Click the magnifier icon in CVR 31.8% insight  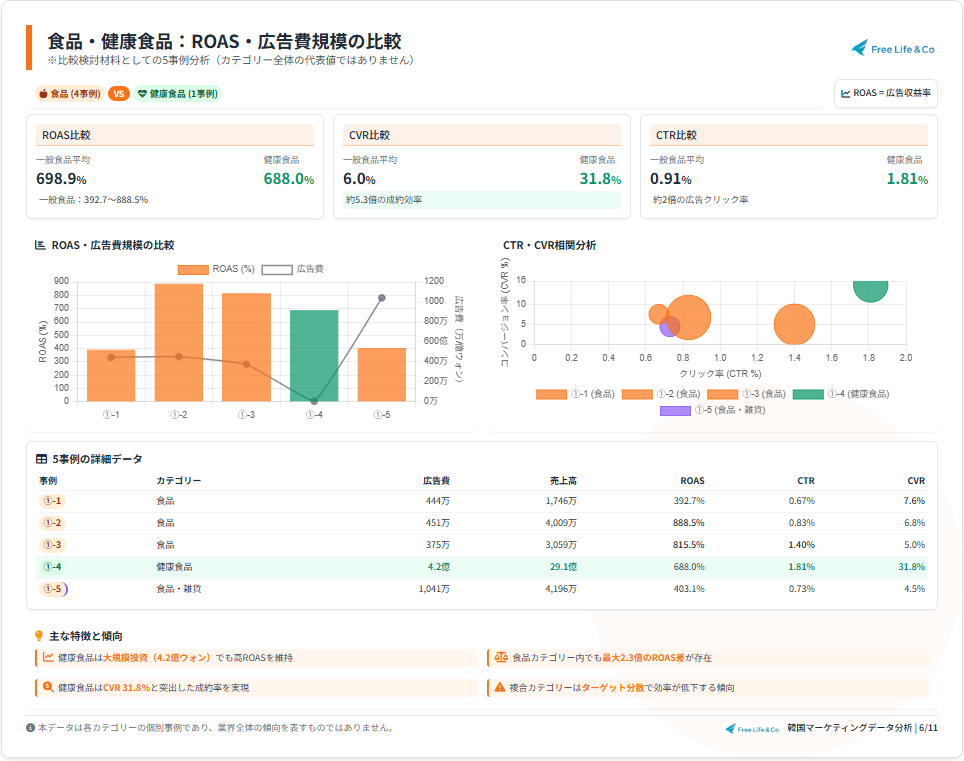pos(47,688)
